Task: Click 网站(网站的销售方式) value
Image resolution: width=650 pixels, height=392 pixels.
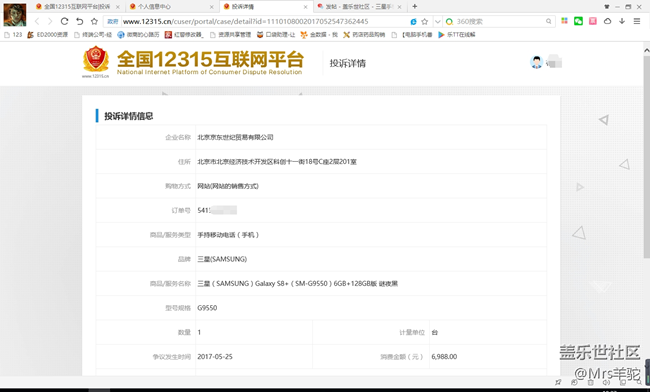Action: 228,186
